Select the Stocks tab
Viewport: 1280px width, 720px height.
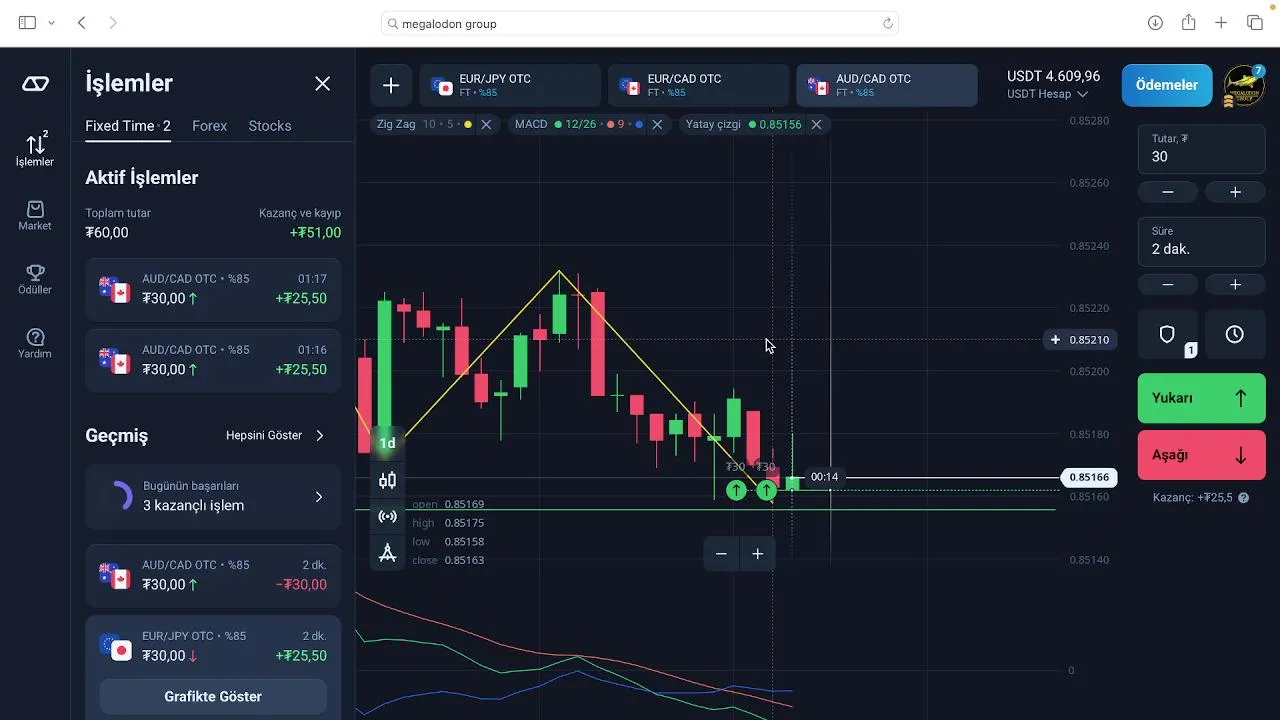[270, 126]
